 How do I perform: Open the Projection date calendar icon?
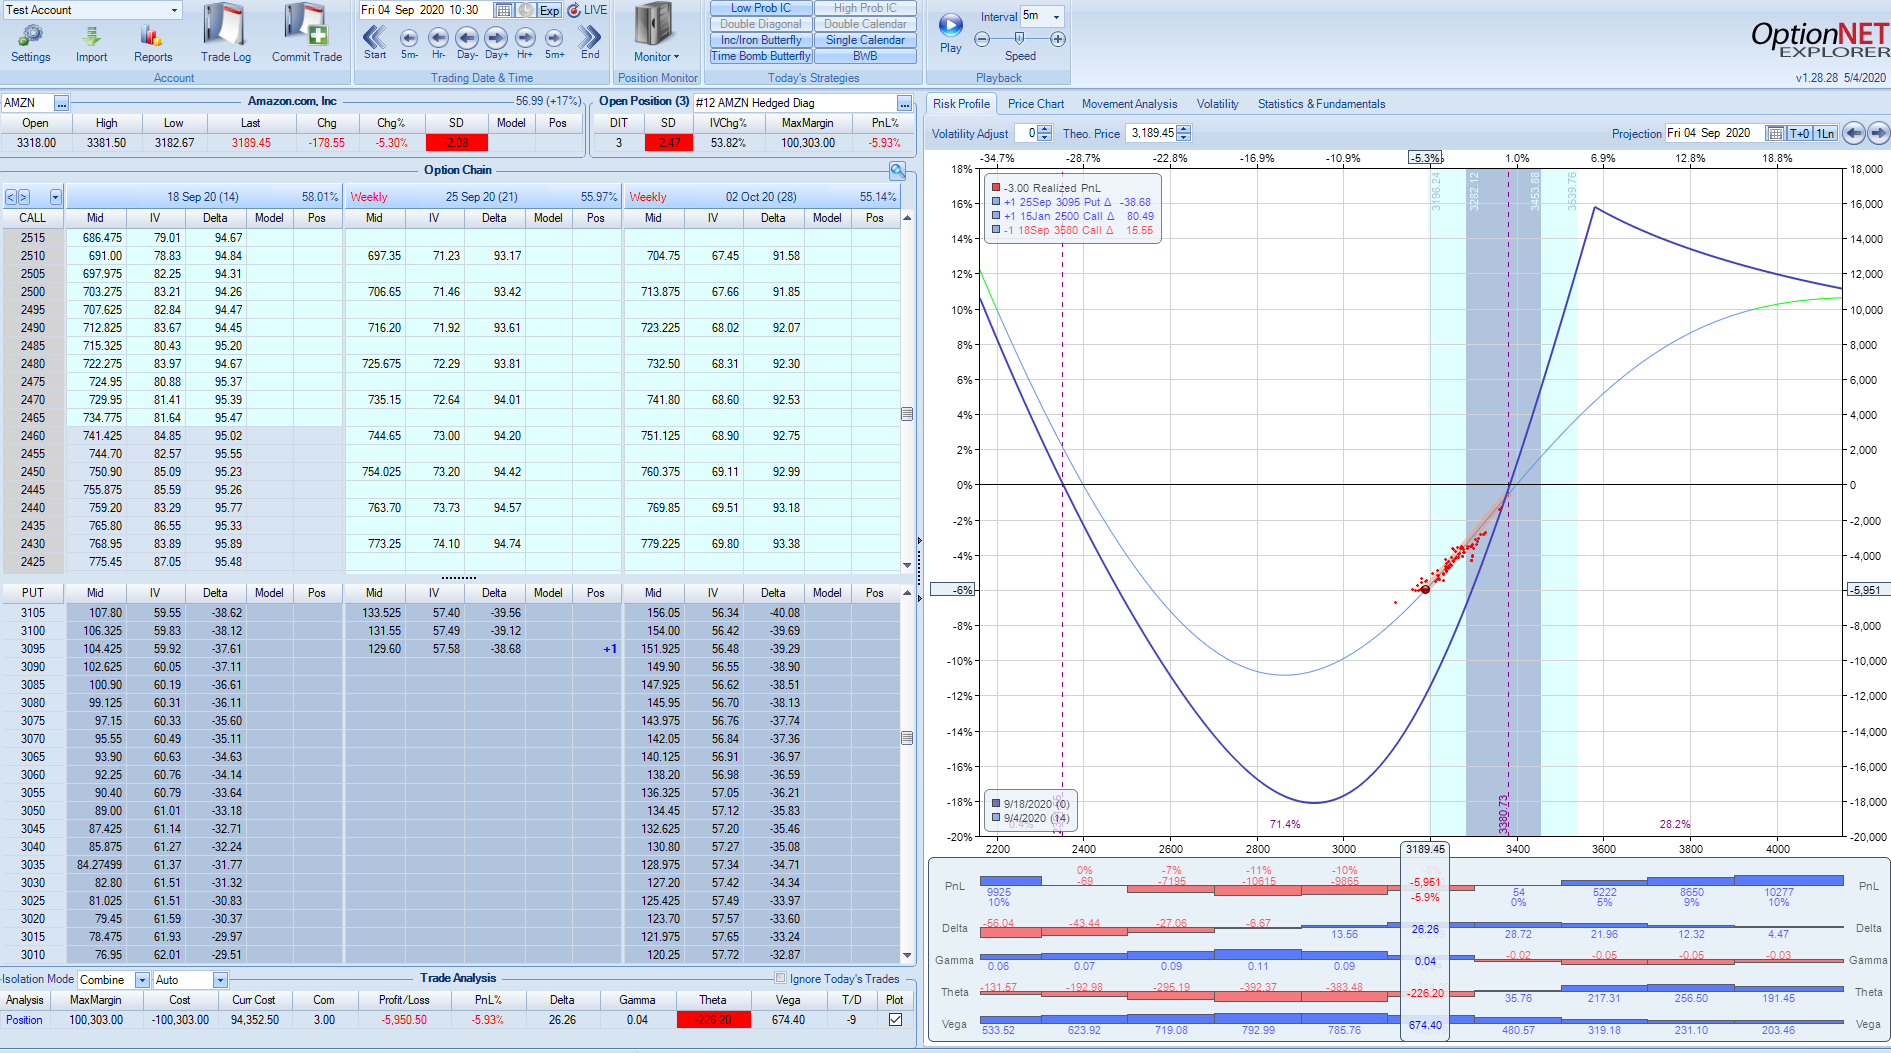1774,132
